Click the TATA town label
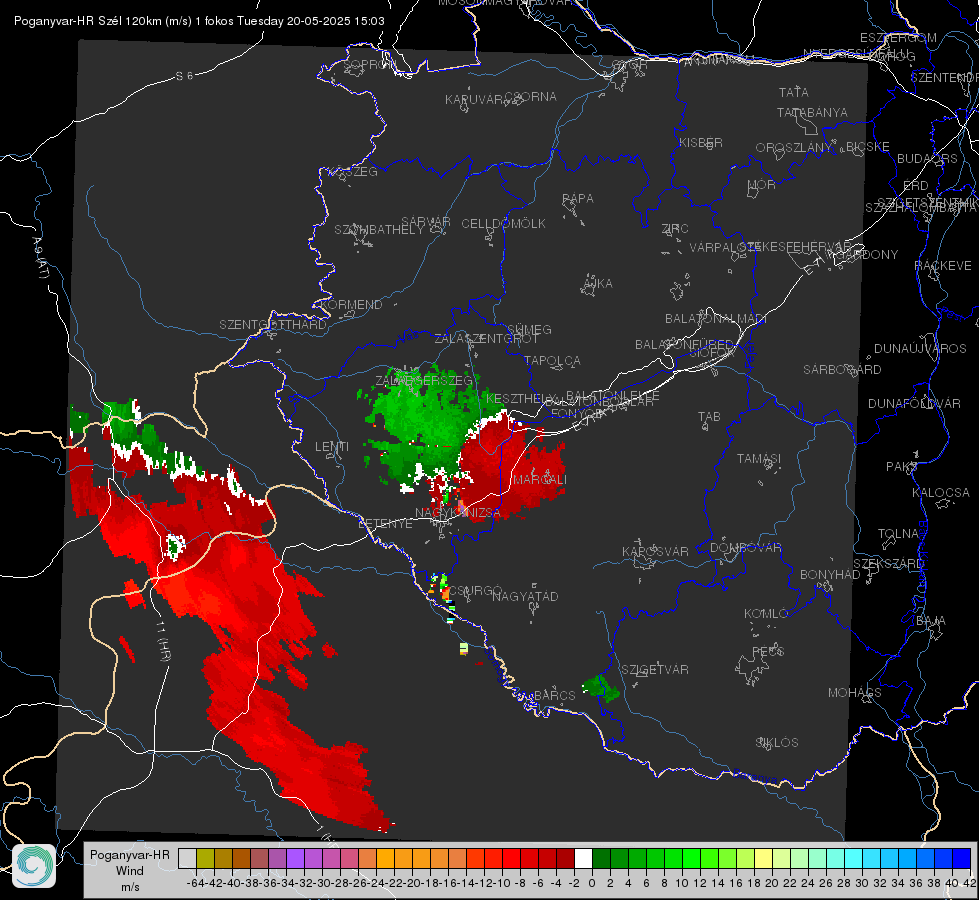Screen dimensions: 979x900 coord(794,92)
